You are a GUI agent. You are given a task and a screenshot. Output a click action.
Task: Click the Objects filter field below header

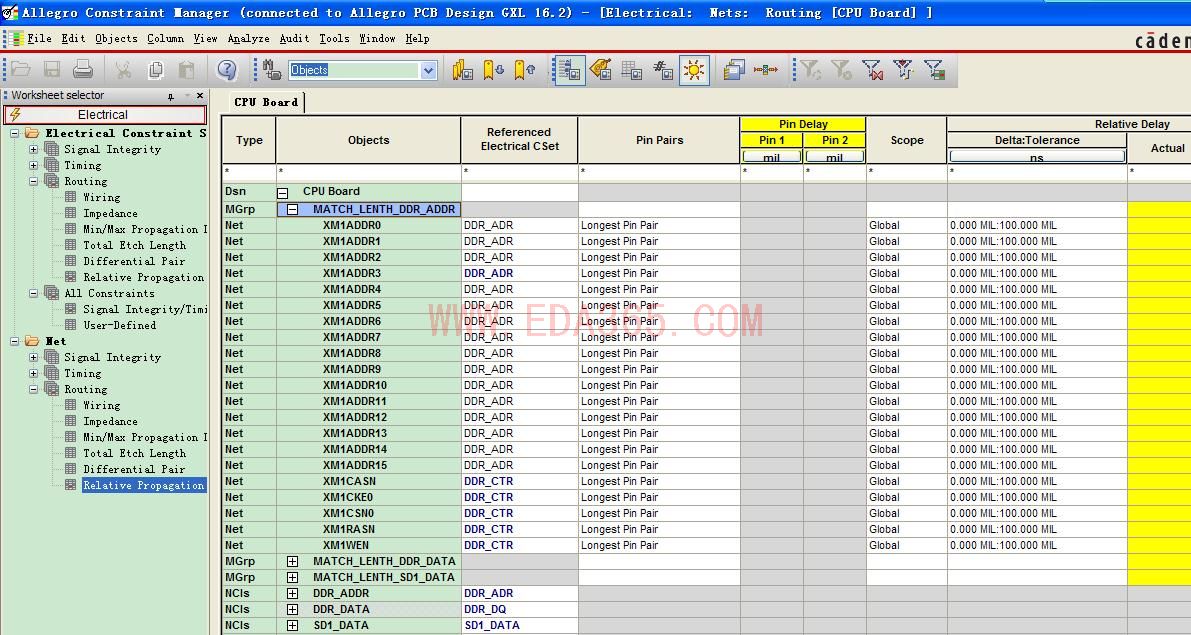pyautogui.click(x=368, y=172)
